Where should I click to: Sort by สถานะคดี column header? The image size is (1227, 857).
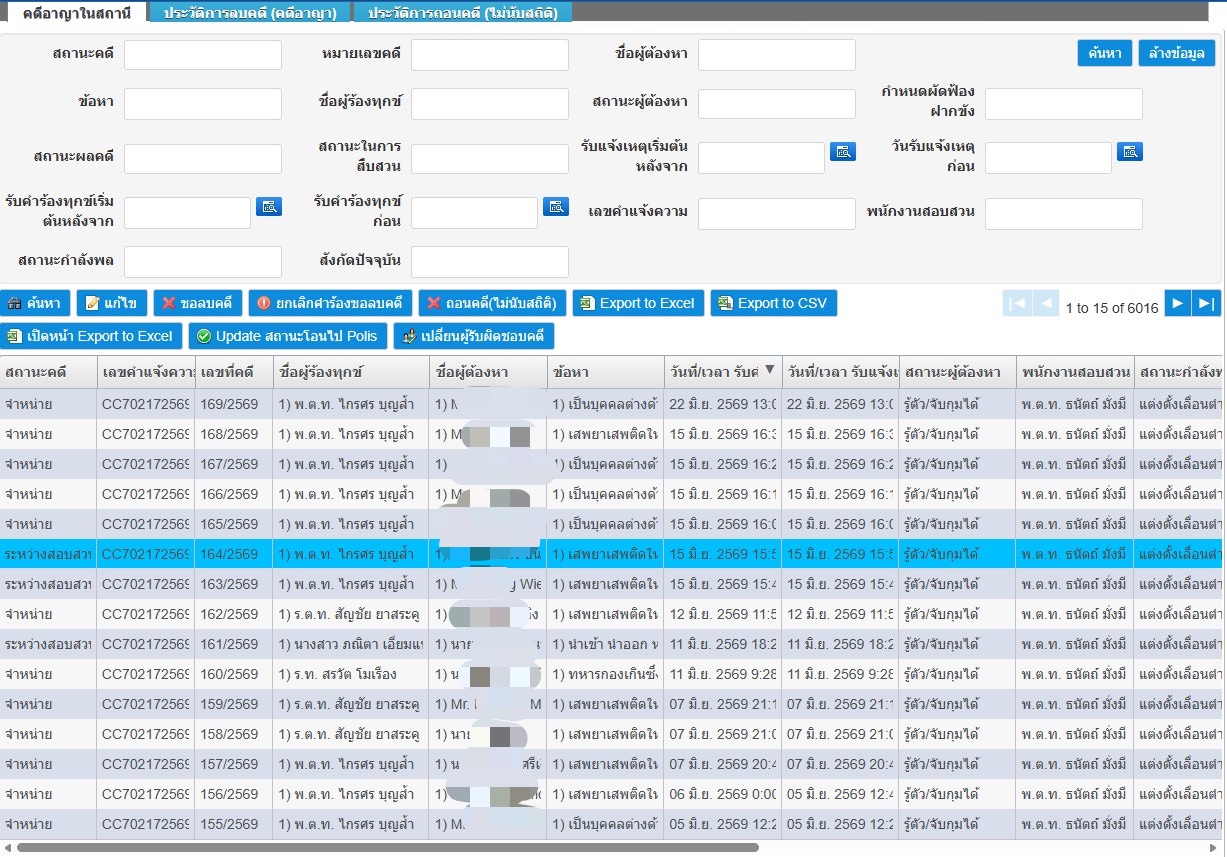point(48,372)
